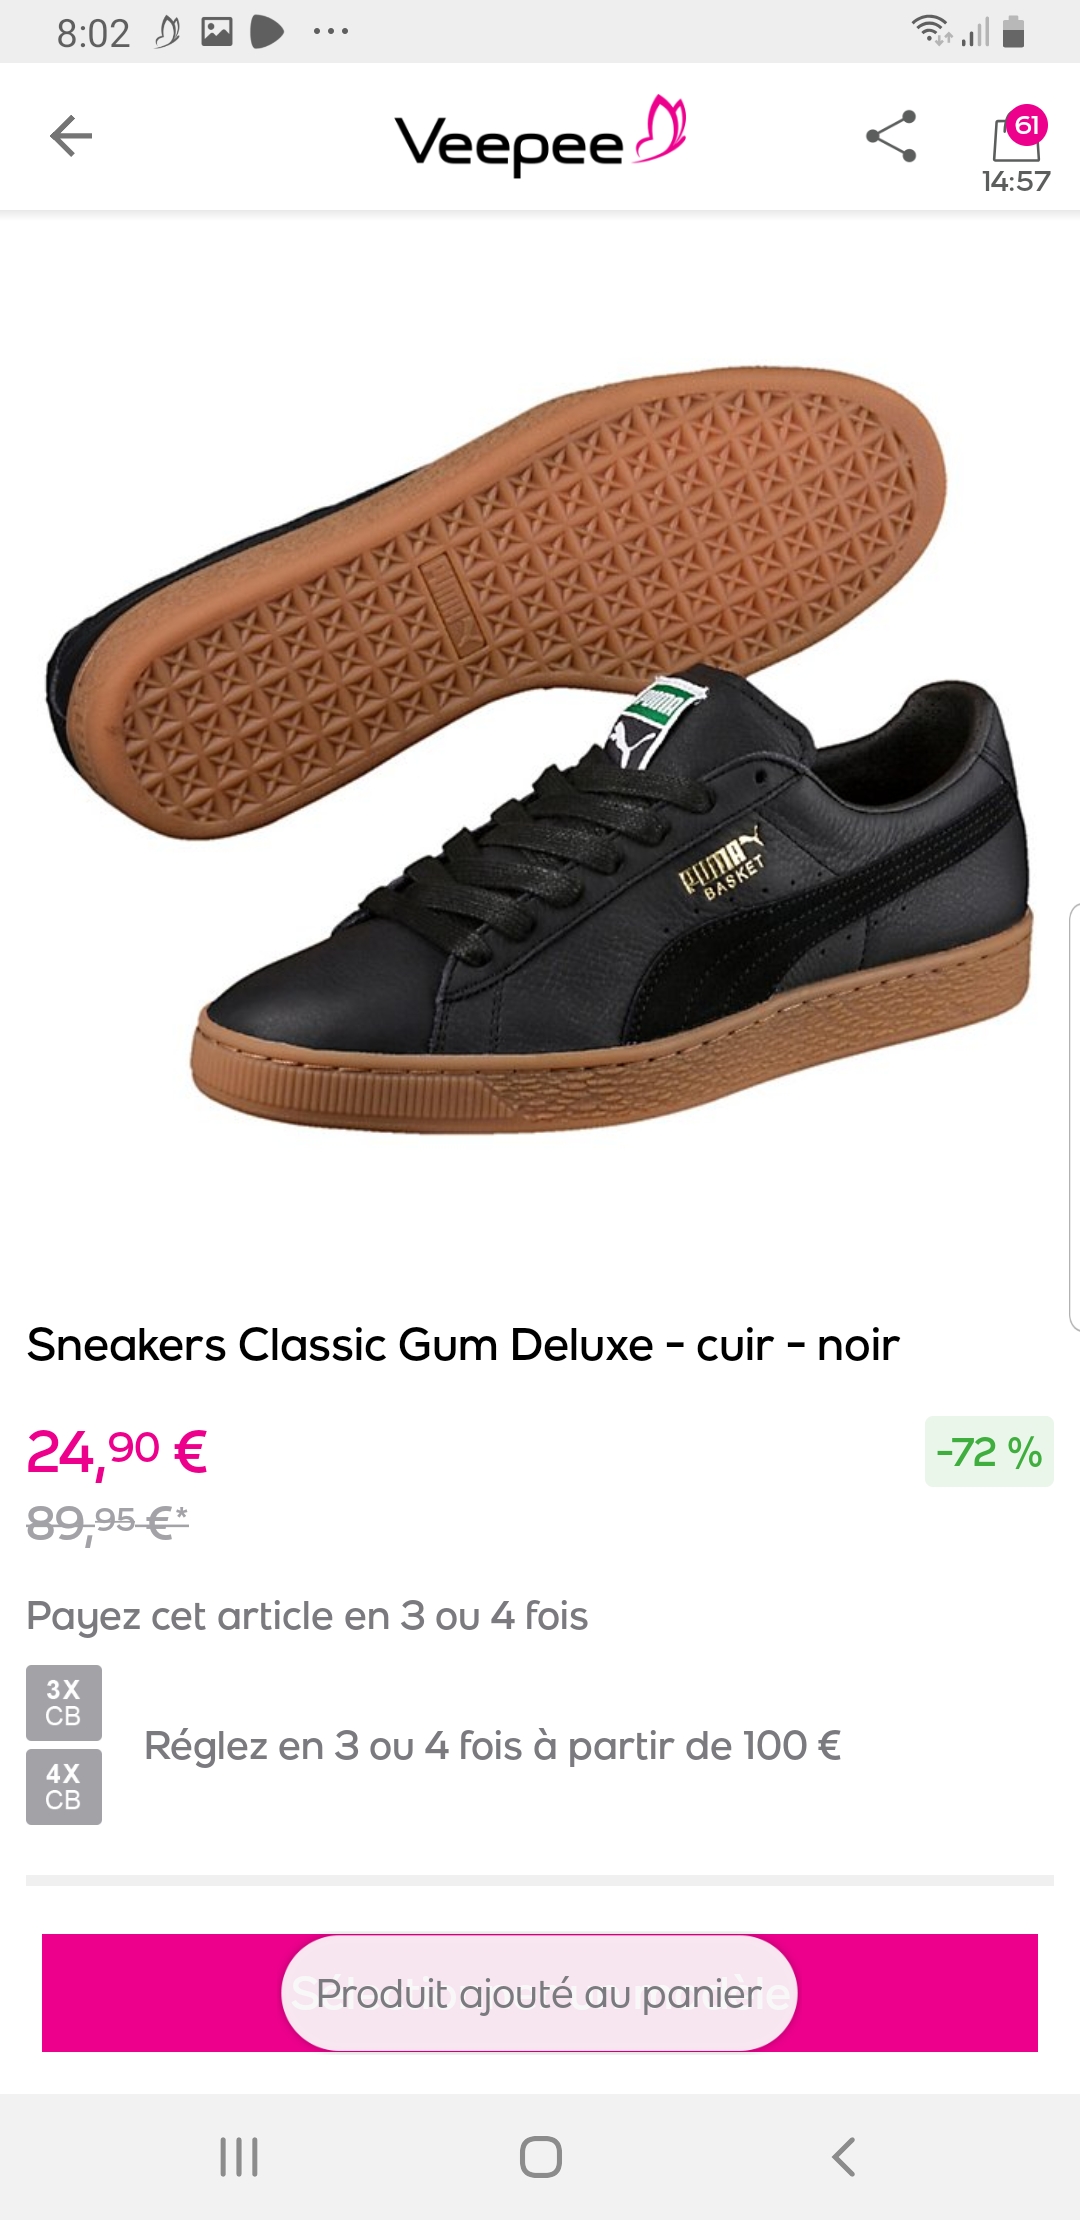Tap the cart timer 14:57
The height and width of the screenshot is (2220, 1080).
pyautogui.click(x=1016, y=181)
